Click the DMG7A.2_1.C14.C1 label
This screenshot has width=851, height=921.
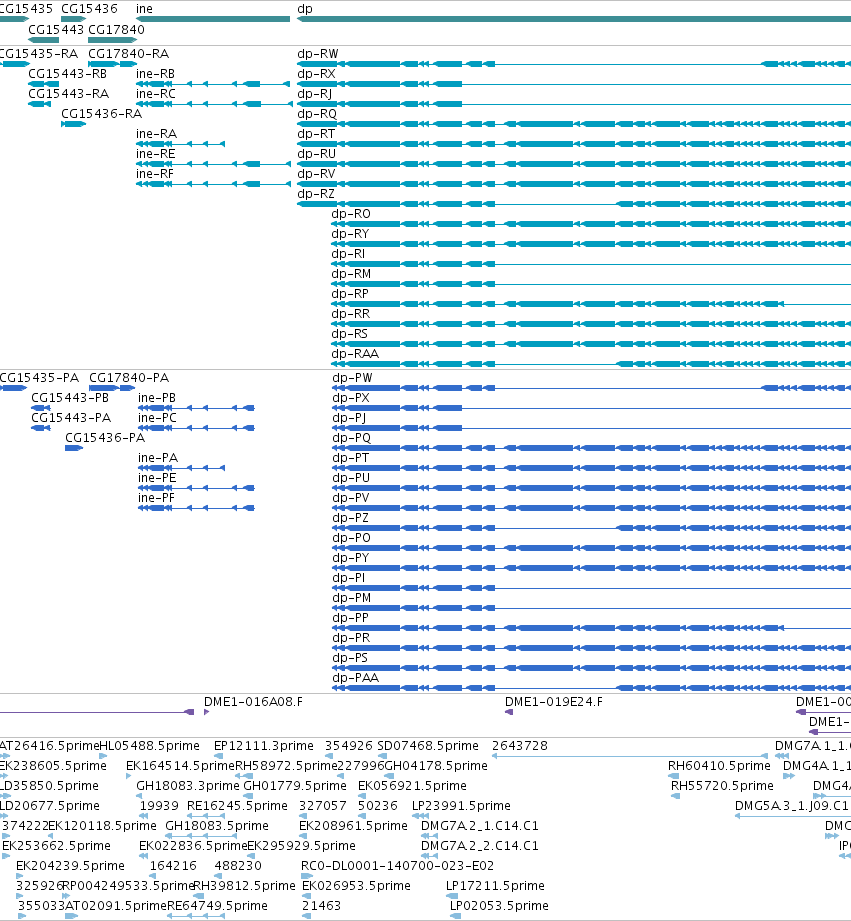click(x=480, y=825)
